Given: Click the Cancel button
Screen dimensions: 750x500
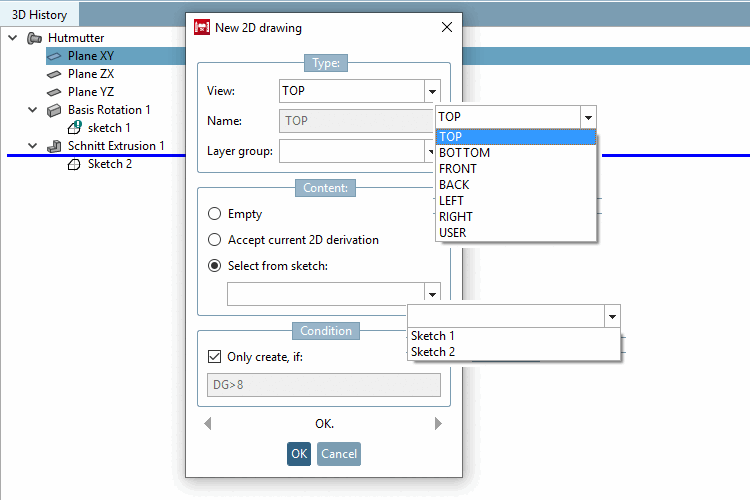Looking at the screenshot, I should point(339,454).
